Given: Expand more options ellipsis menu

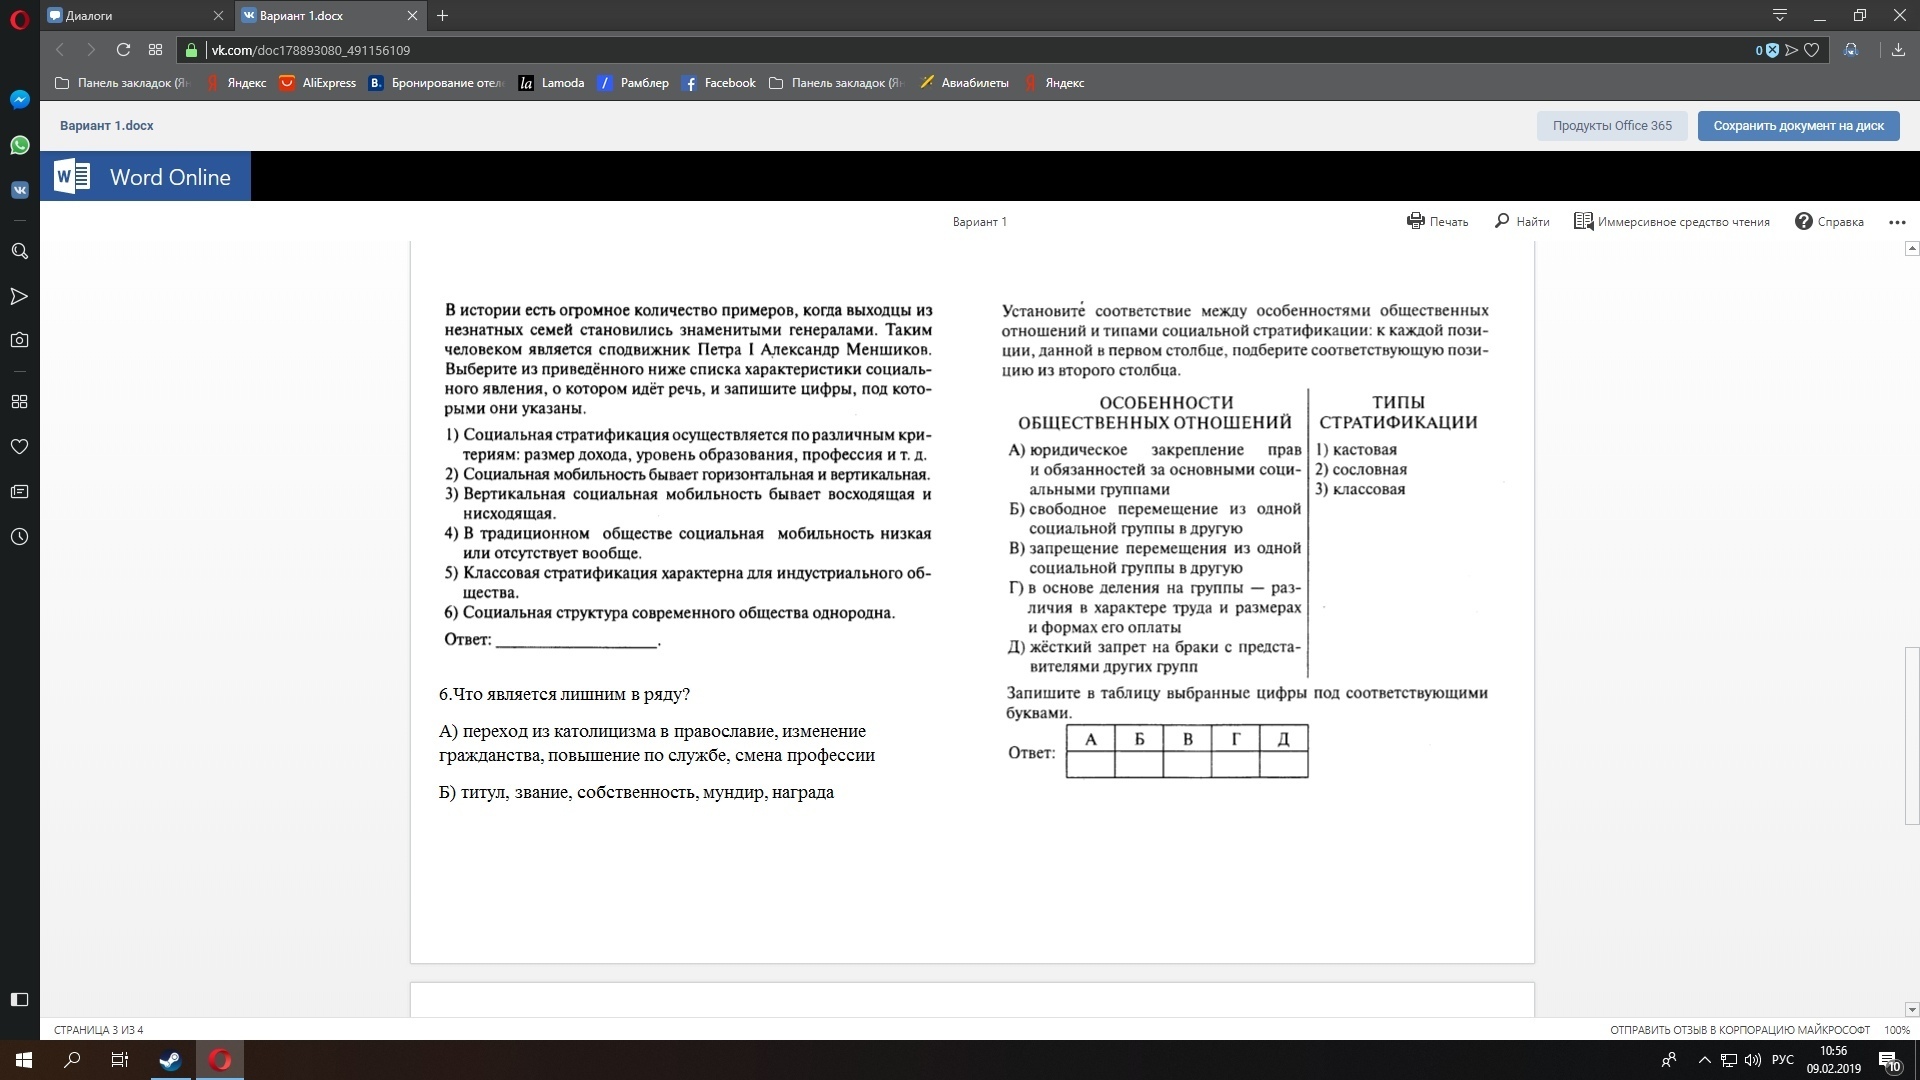Looking at the screenshot, I should [x=1897, y=222].
